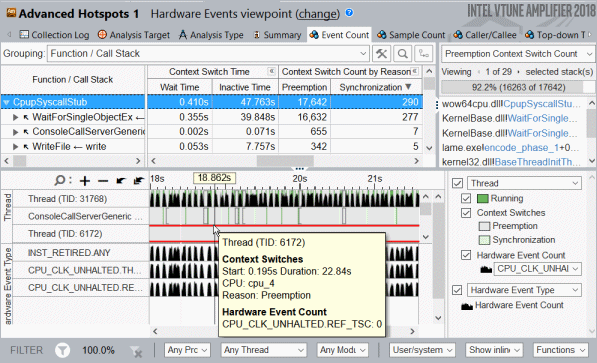
Task: Click the reset zoom arrow icon
Action: [139, 181]
